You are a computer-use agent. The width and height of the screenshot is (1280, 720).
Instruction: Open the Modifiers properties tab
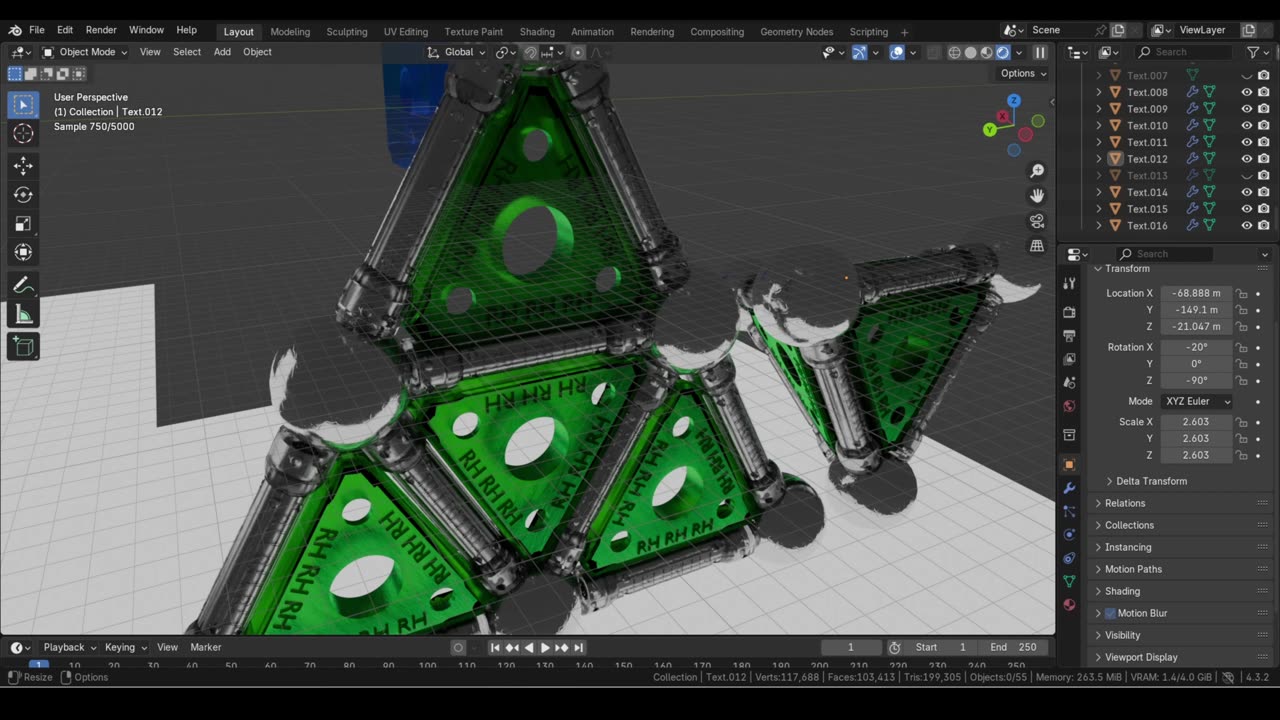1069,488
